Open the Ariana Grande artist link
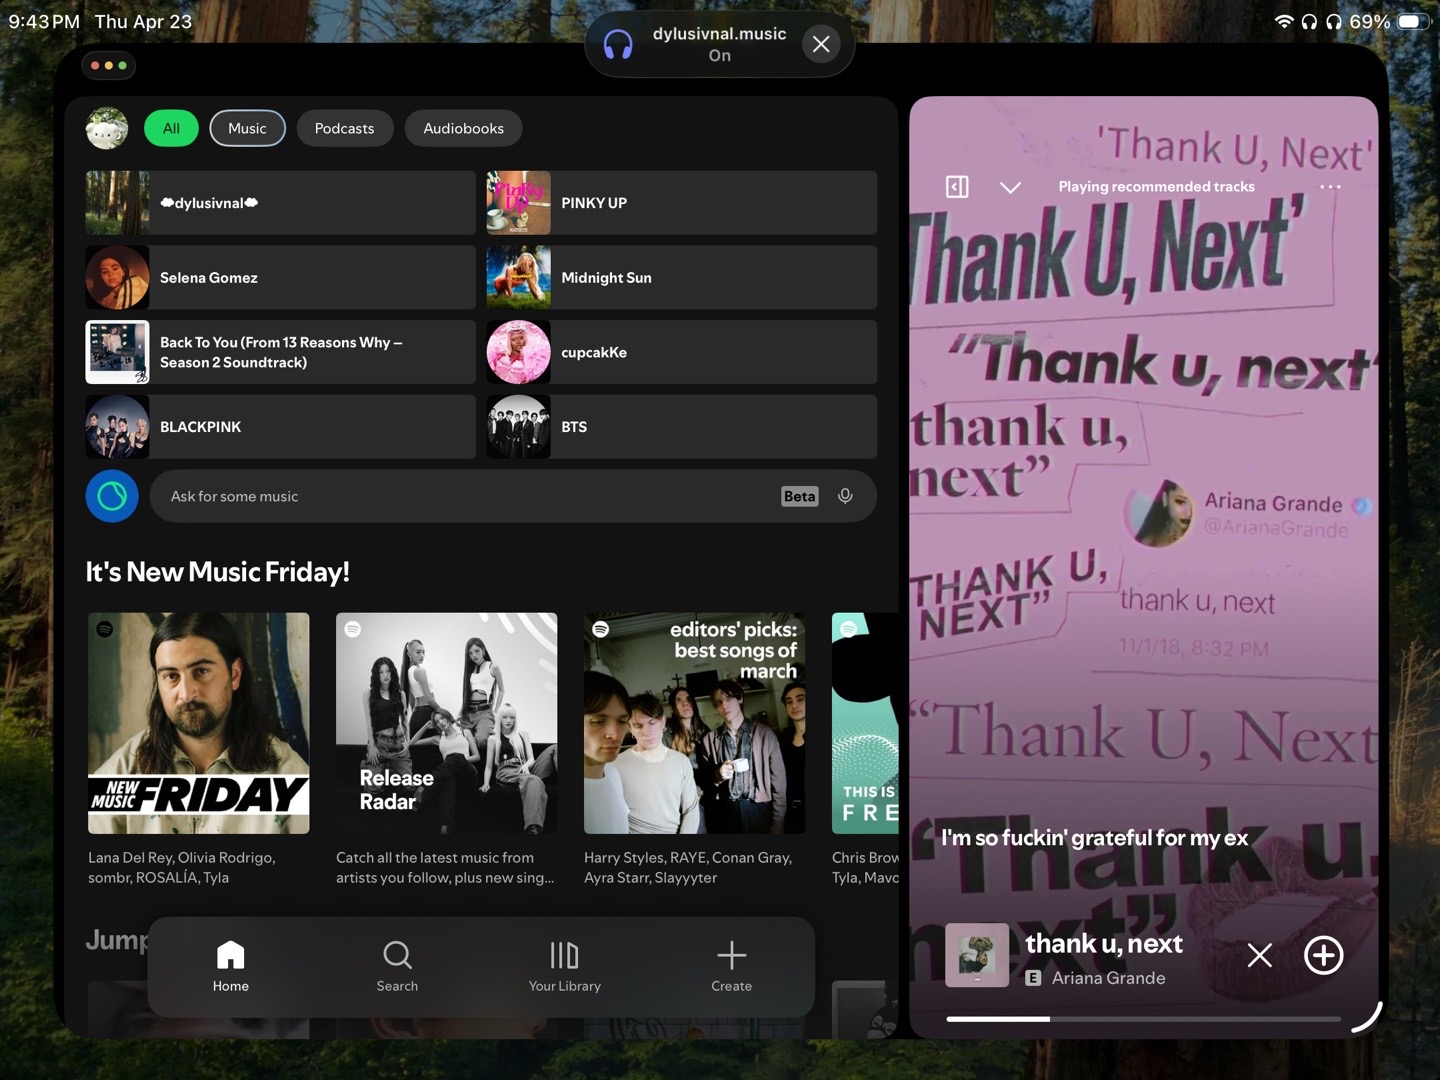This screenshot has height=1080, width=1440. (x=1108, y=978)
